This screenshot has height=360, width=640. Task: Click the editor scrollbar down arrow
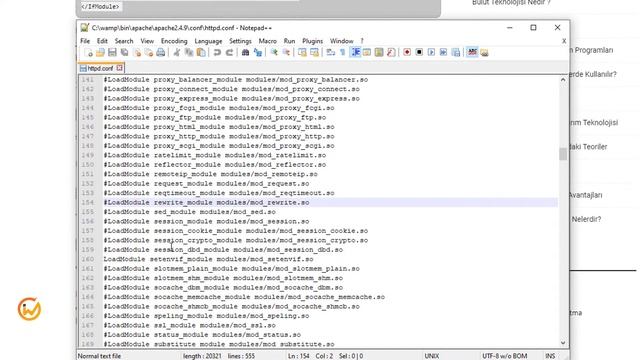tap(563, 343)
